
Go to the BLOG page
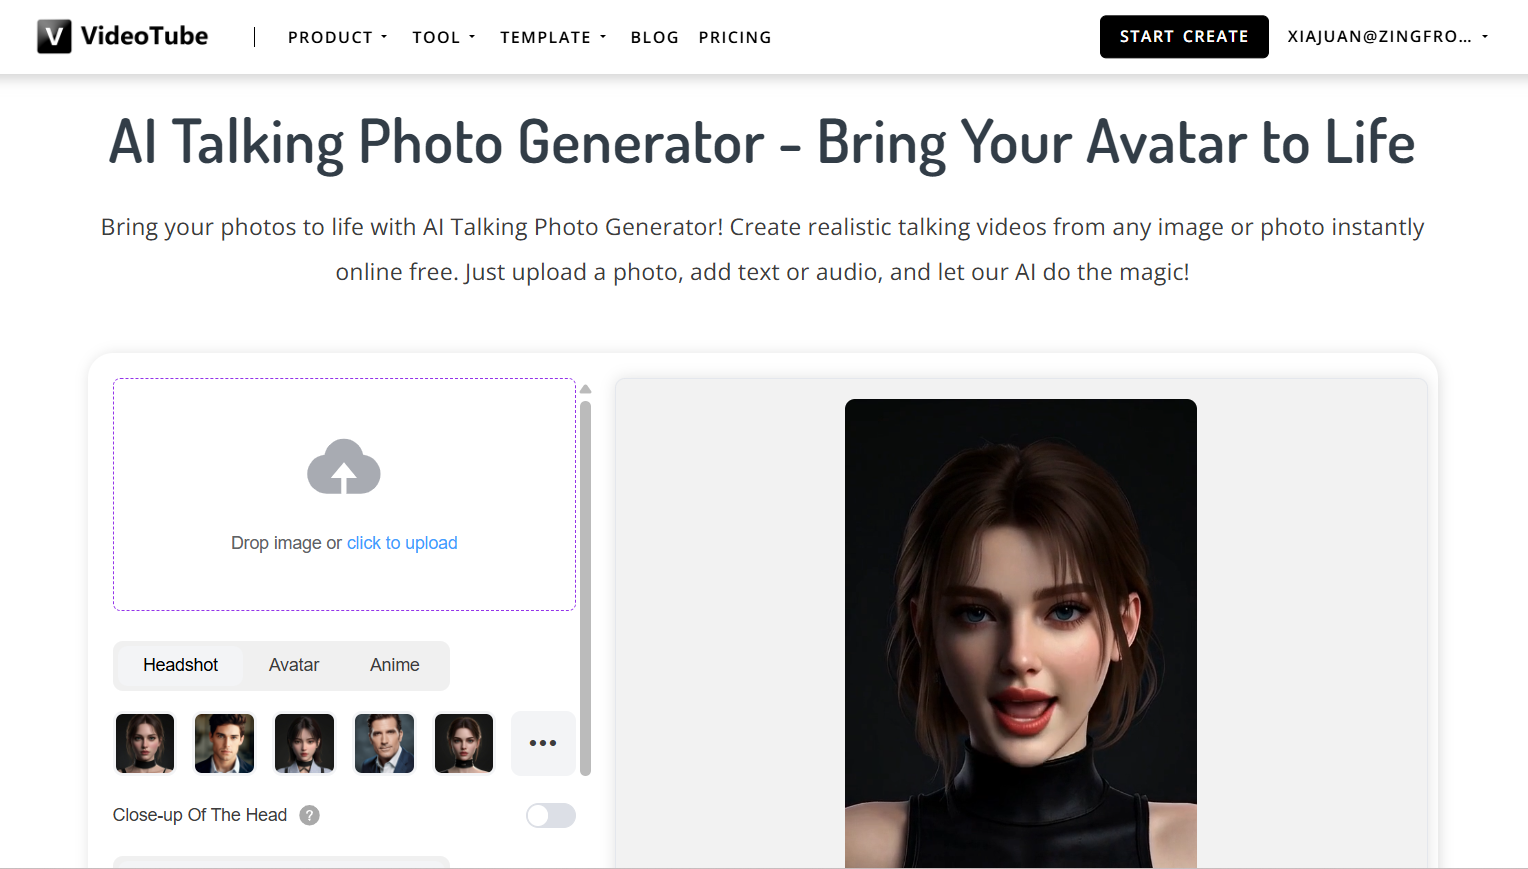coord(655,37)
